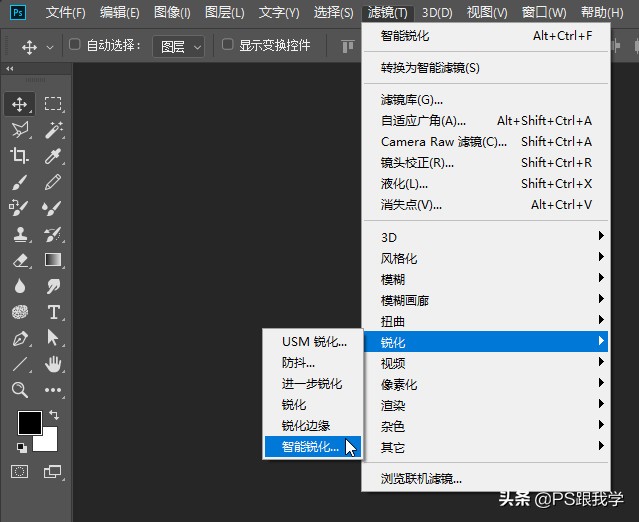Select the History Brush tool
Viewport: 639px width, 522px height.
(x=53, y=234)
